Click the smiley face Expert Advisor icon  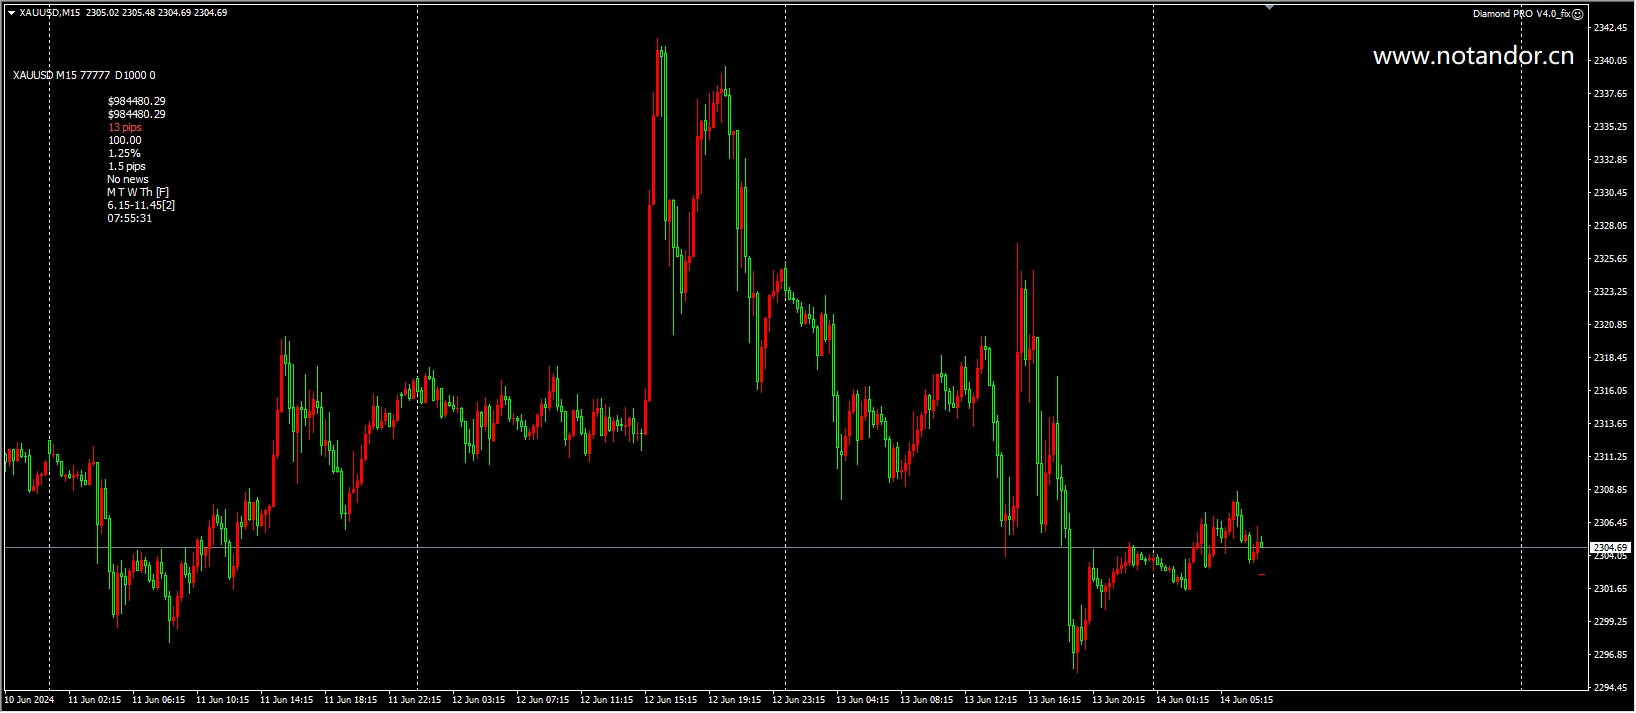click(1577, 13)
